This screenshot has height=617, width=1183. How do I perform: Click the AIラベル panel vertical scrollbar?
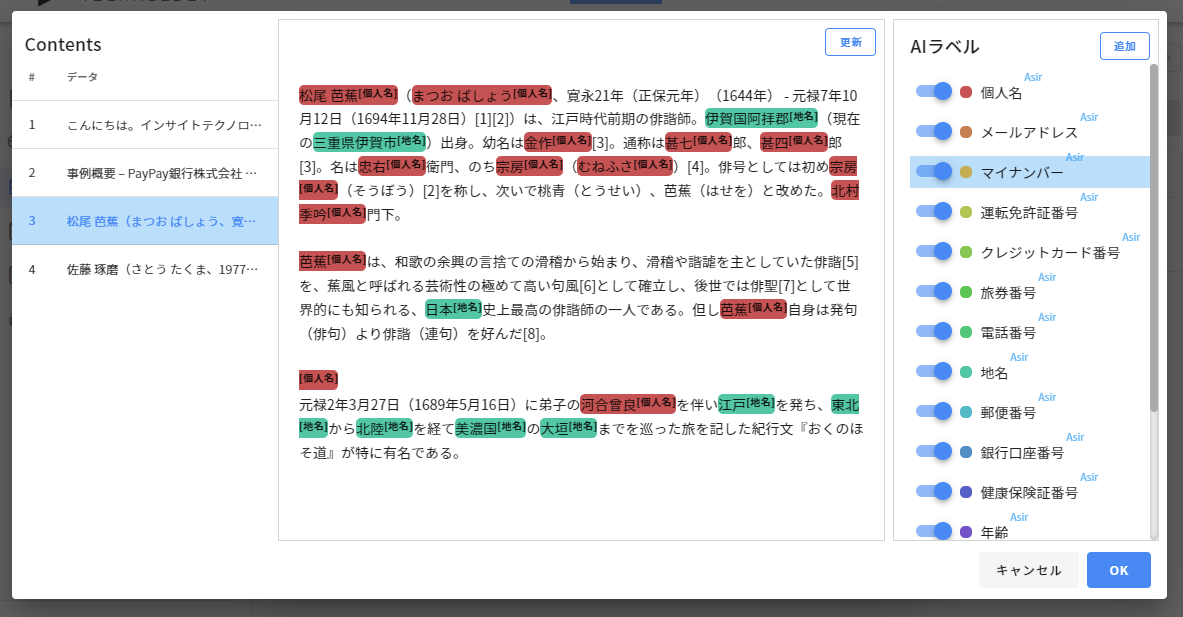1154,238
